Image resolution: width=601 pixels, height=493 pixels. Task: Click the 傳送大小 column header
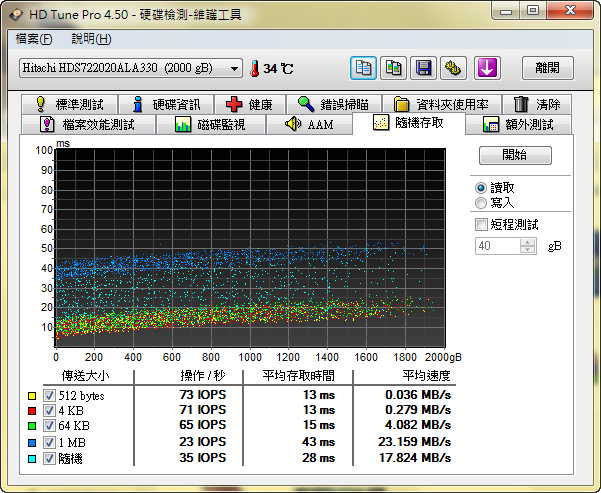point(85,375)
